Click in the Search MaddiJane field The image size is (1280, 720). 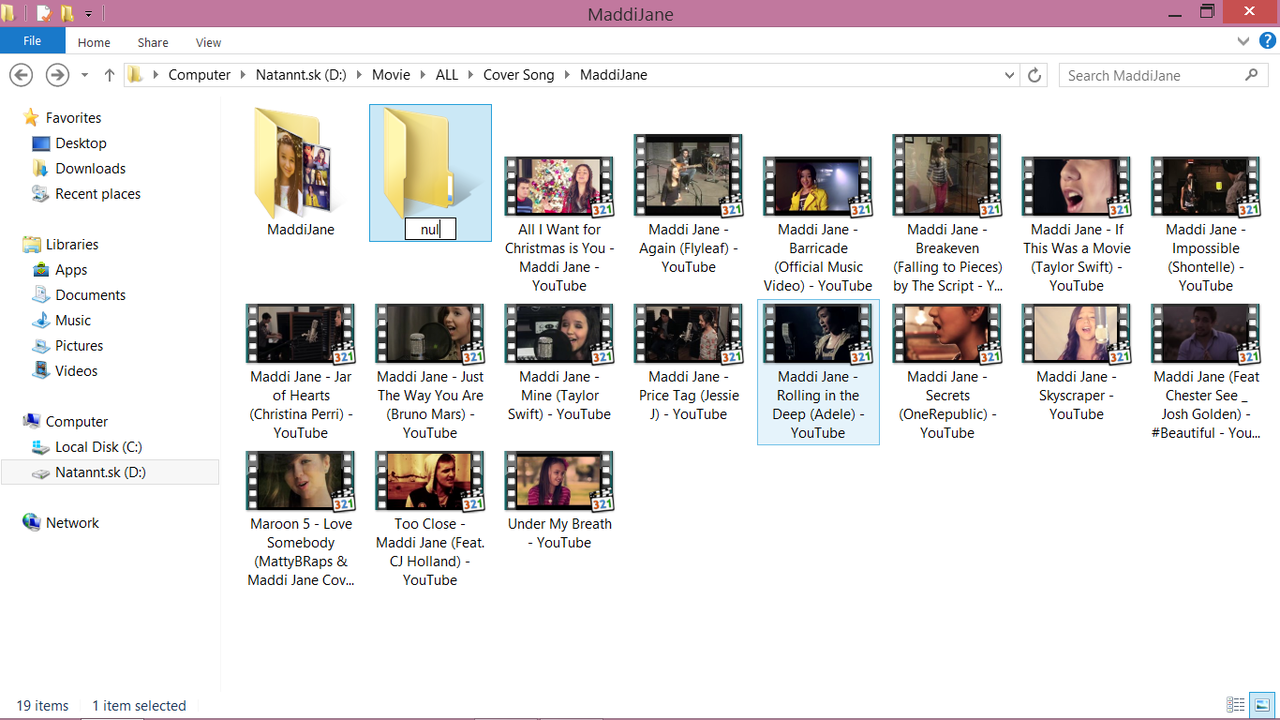(x=1150, y=75)
